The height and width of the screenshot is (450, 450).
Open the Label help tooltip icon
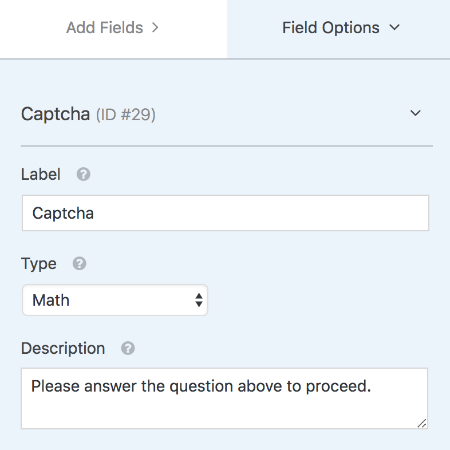coord(83,174)
